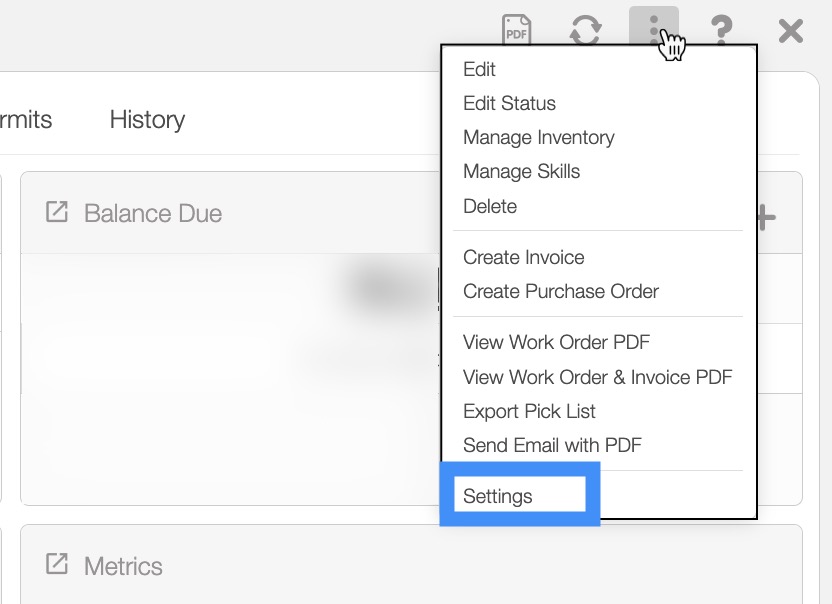Choose View Work Order & Invoice PDF
Viewport: 832px width, 604px height.
597,377
